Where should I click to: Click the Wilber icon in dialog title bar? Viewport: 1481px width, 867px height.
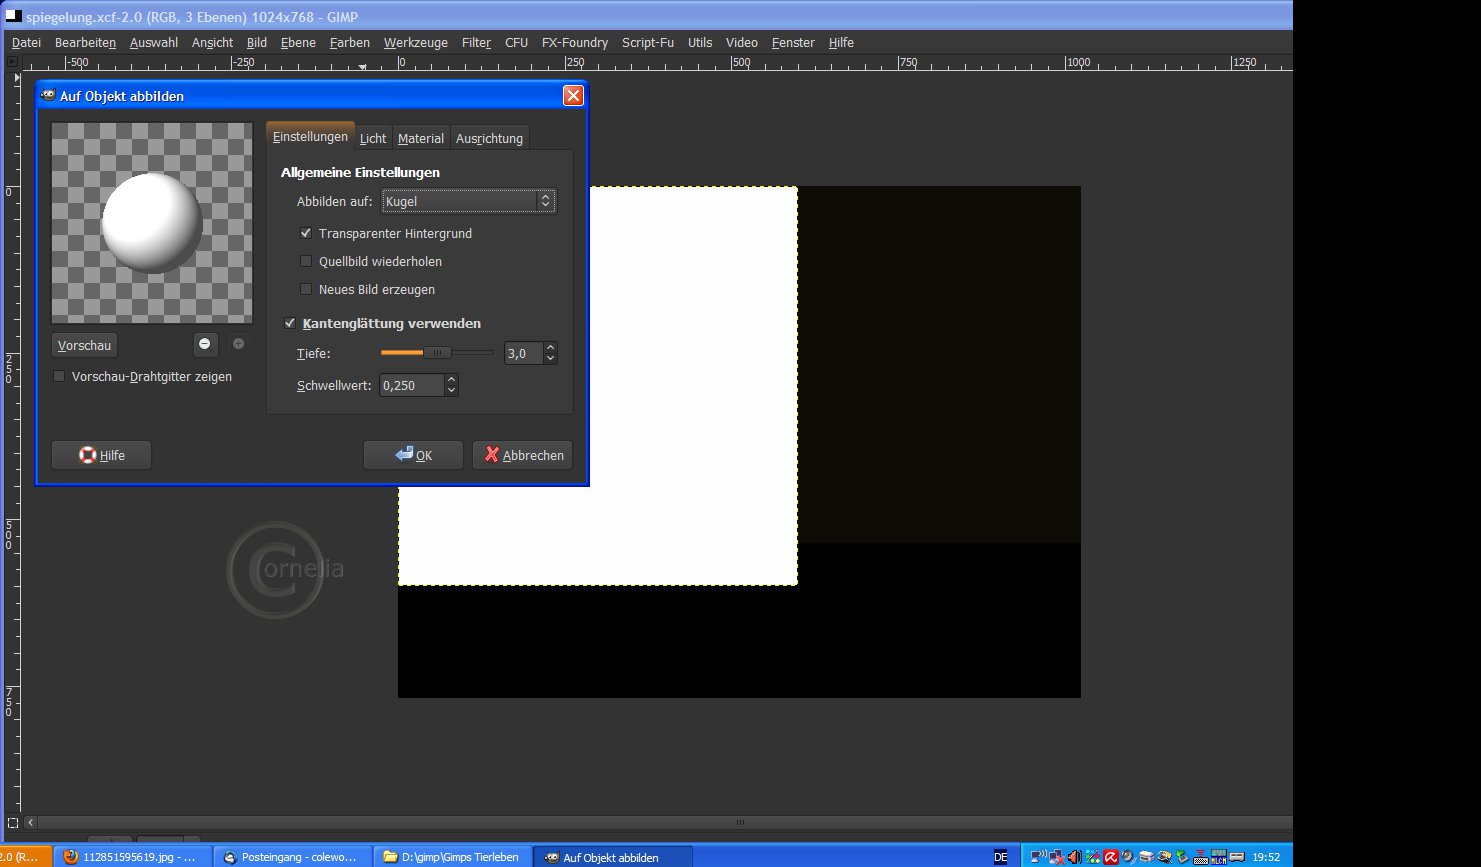(x=48, y=95)
